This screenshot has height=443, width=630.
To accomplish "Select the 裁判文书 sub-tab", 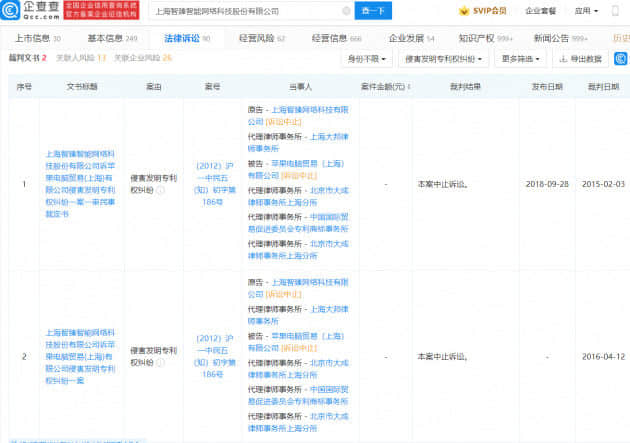I will (28, 58).
